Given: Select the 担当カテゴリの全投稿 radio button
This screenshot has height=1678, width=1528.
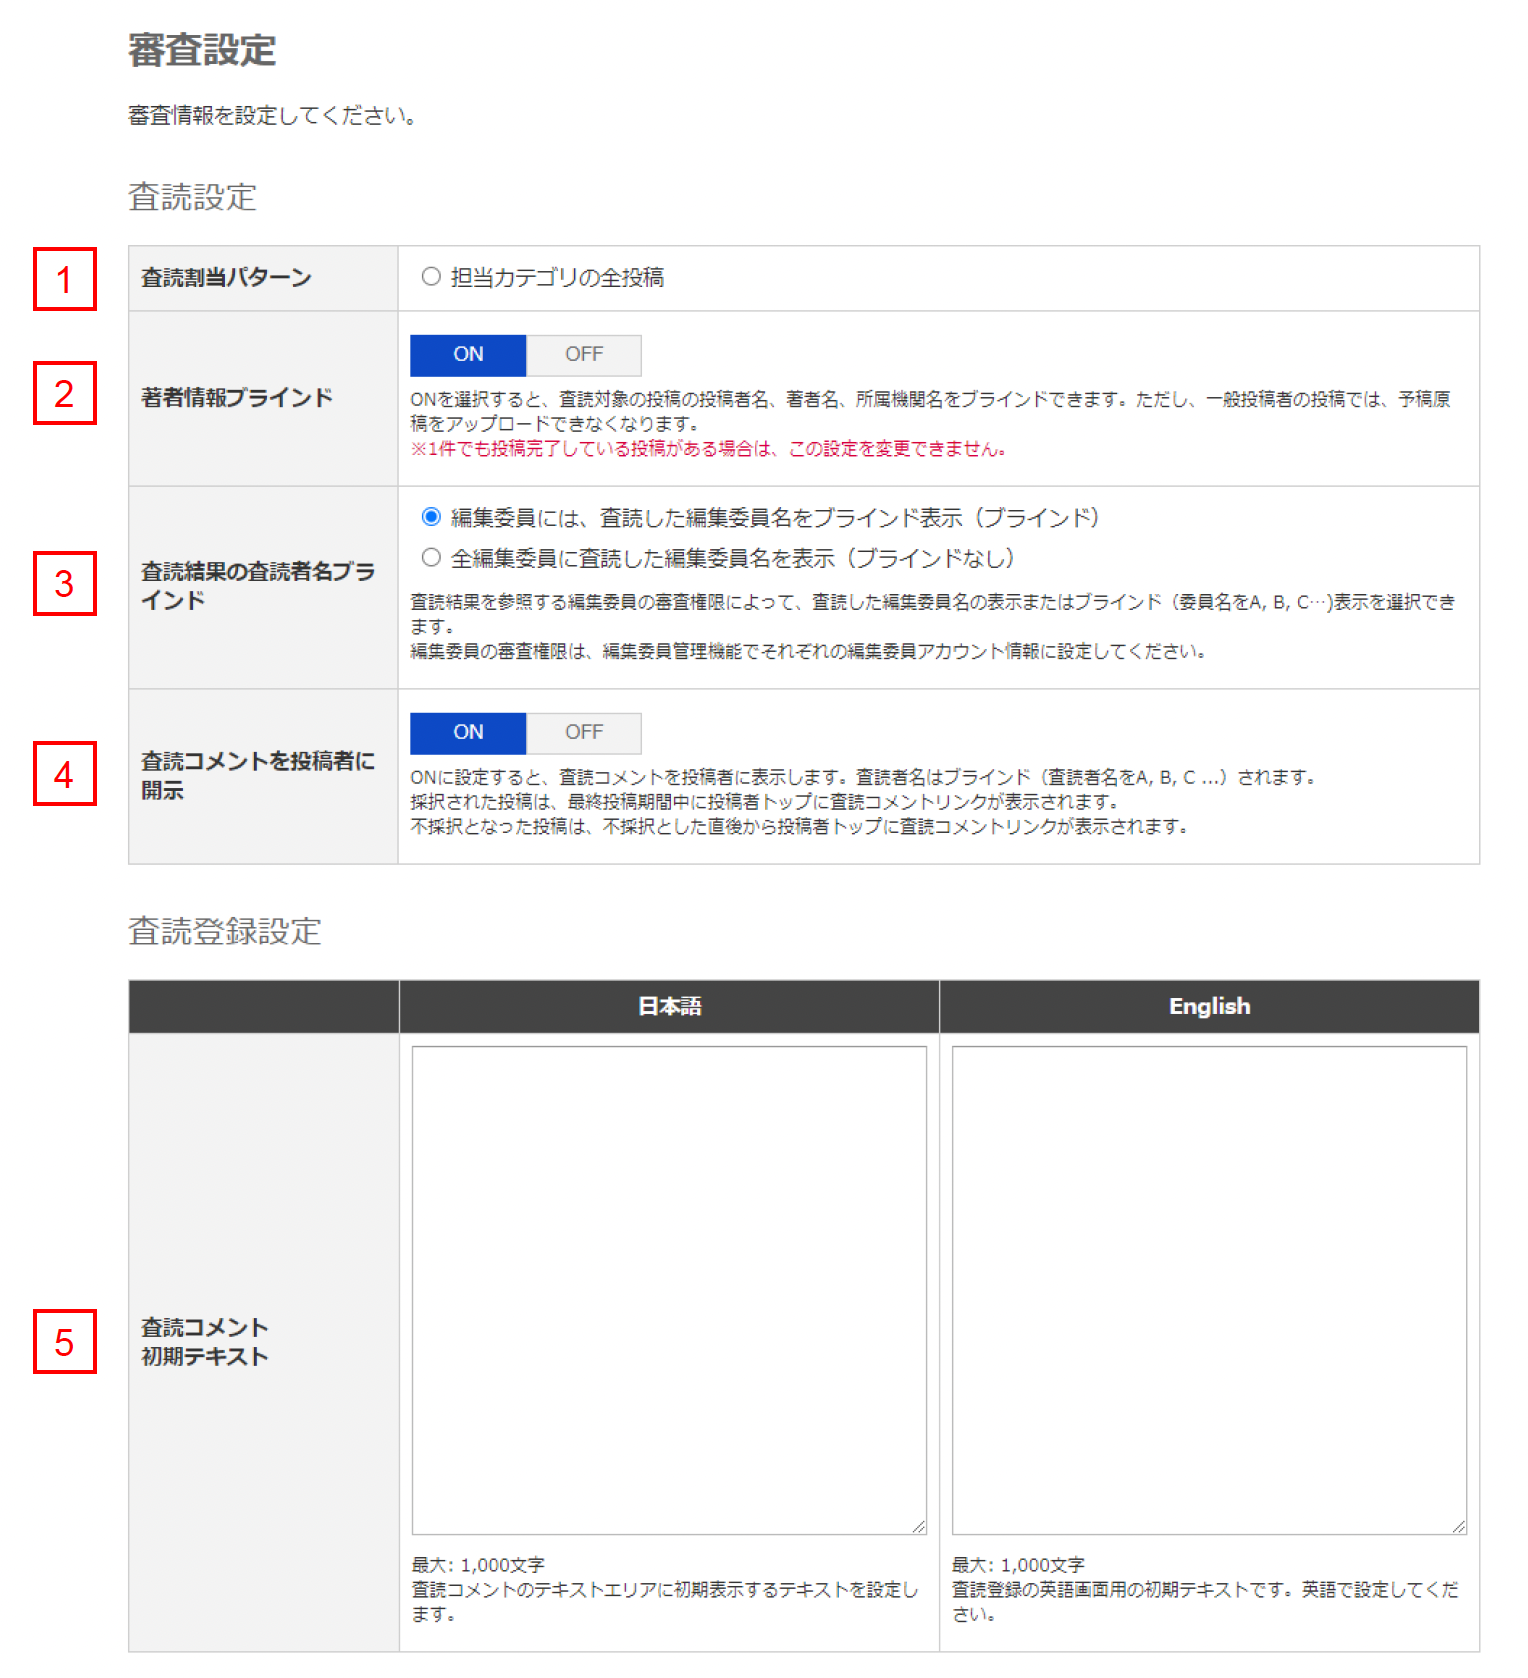Looking at the screenshot, I should pyautogui.click(x=431, y=277).
